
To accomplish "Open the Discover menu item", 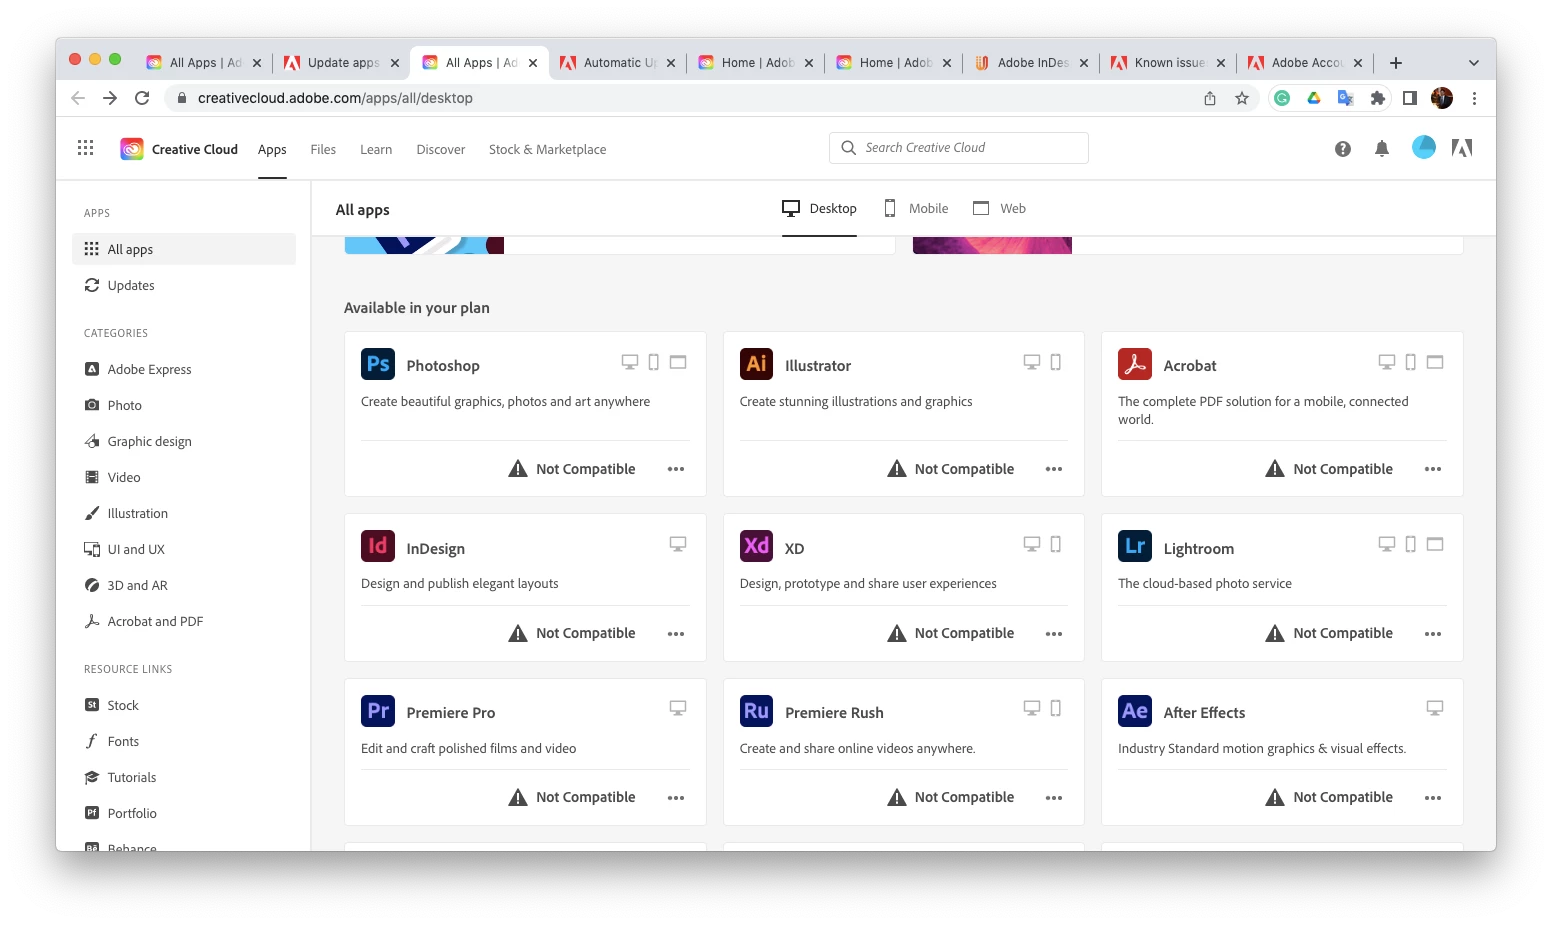I will [x=441, y=150].
